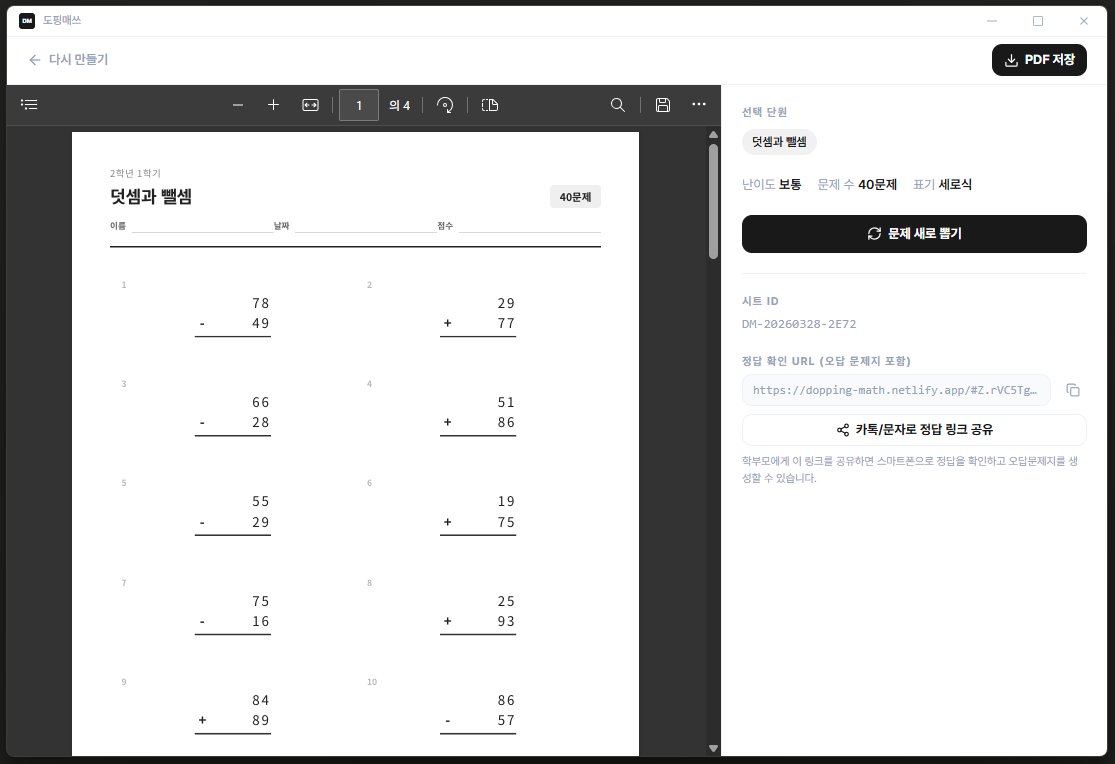Click the 날짜 field on worksheet

354,226
